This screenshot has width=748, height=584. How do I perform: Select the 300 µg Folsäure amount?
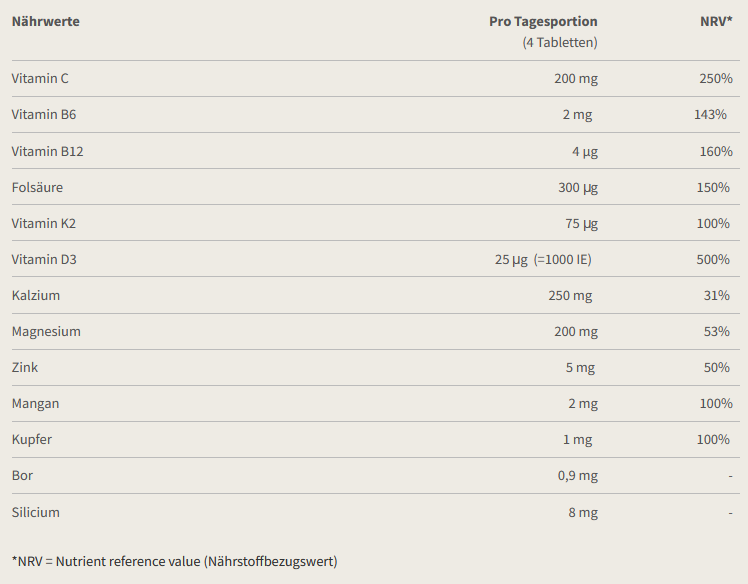point(578,188)
